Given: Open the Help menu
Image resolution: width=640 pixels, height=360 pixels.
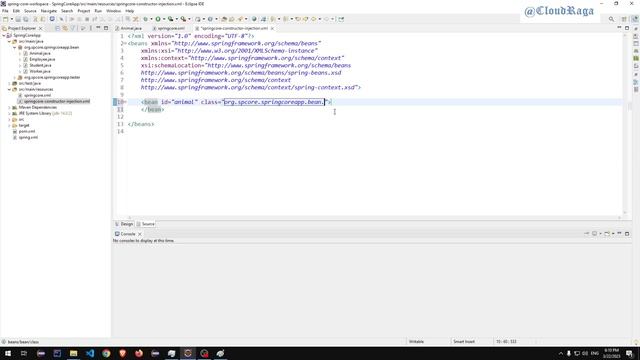Looking at the screenshot, I should 130,11.
